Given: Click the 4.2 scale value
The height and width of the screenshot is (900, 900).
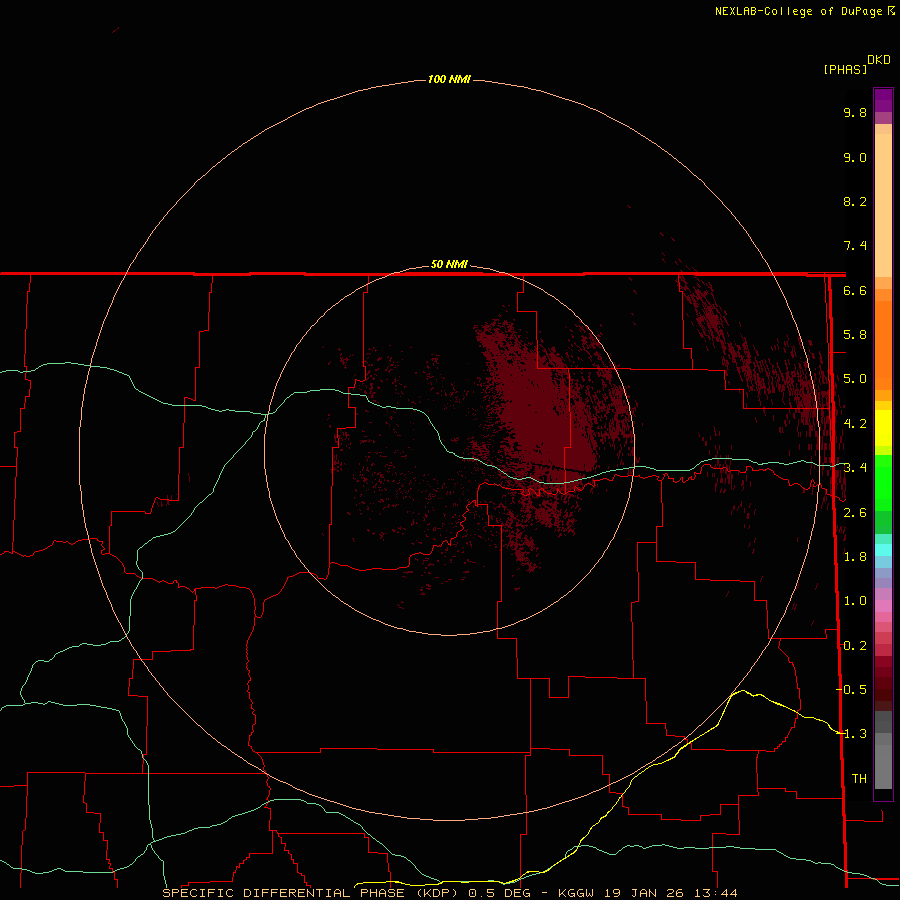Looking at the screenshot, I should (855, 424).
